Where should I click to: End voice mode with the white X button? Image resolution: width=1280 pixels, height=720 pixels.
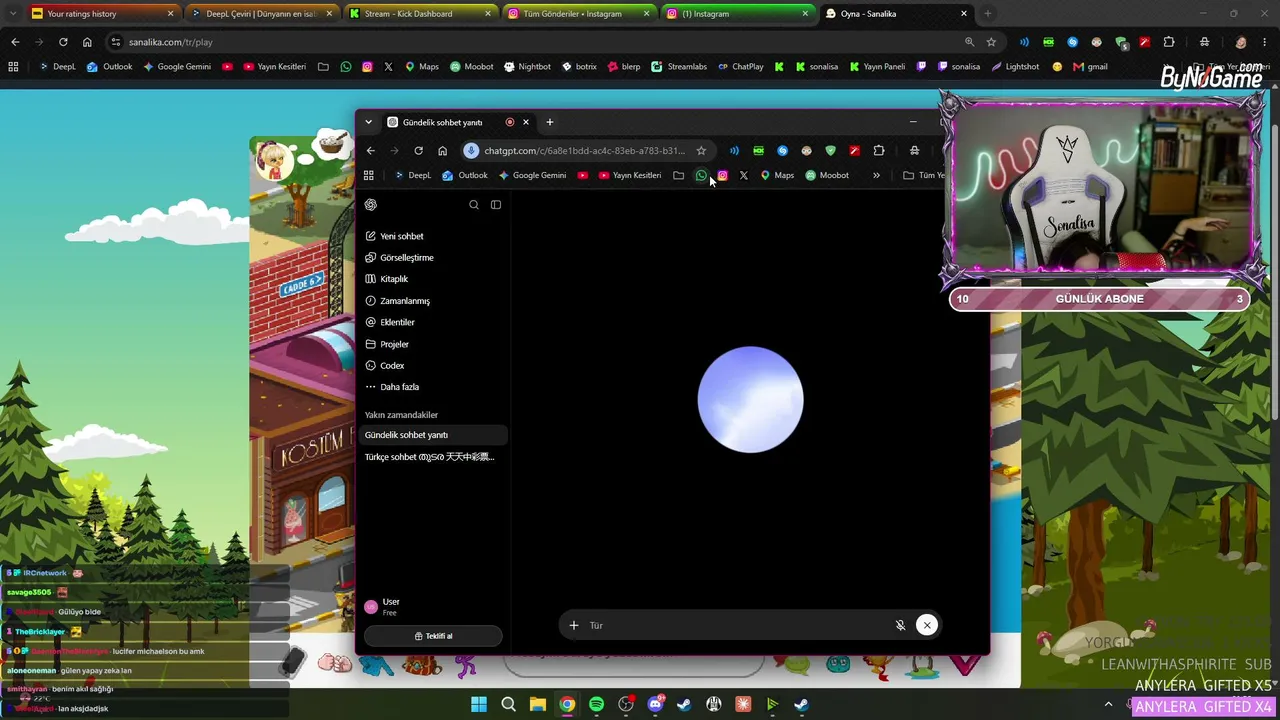click(x=927, y=625)
